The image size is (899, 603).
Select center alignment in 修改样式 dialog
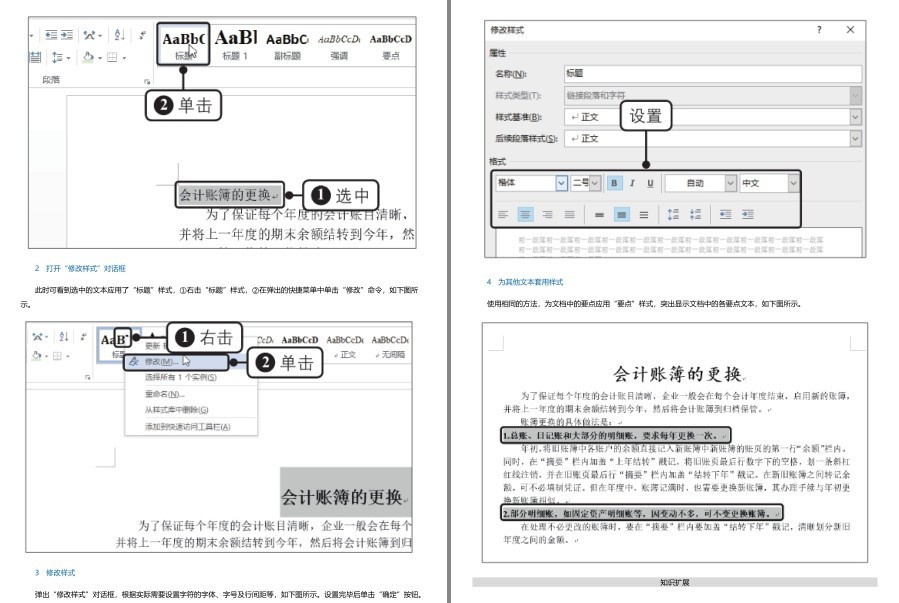pos(525,214)
